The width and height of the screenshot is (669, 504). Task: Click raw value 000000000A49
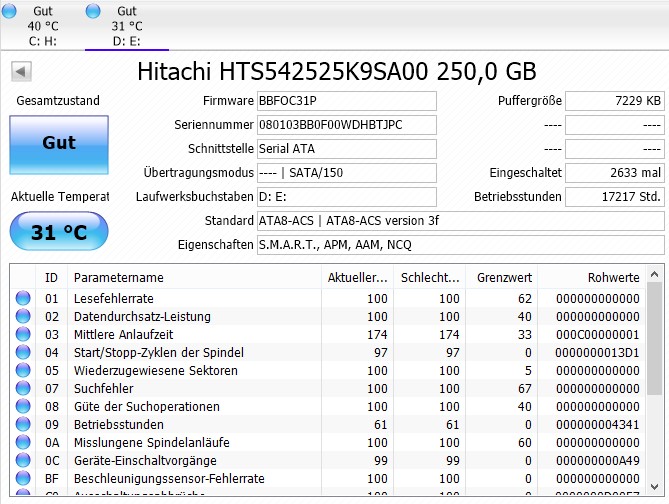[597, 460]
